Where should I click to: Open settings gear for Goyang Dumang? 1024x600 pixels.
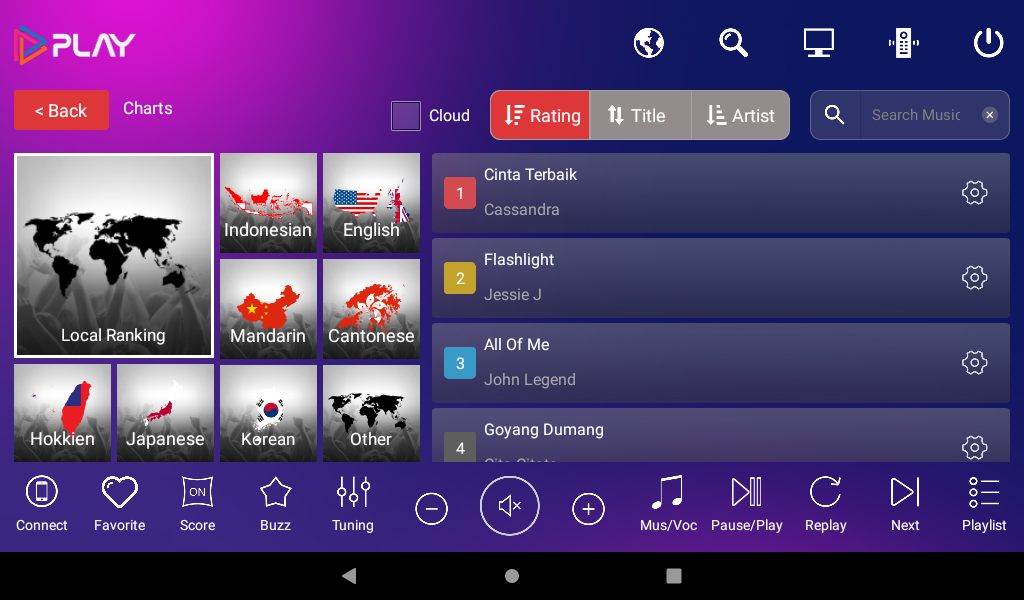click(974, 447)
